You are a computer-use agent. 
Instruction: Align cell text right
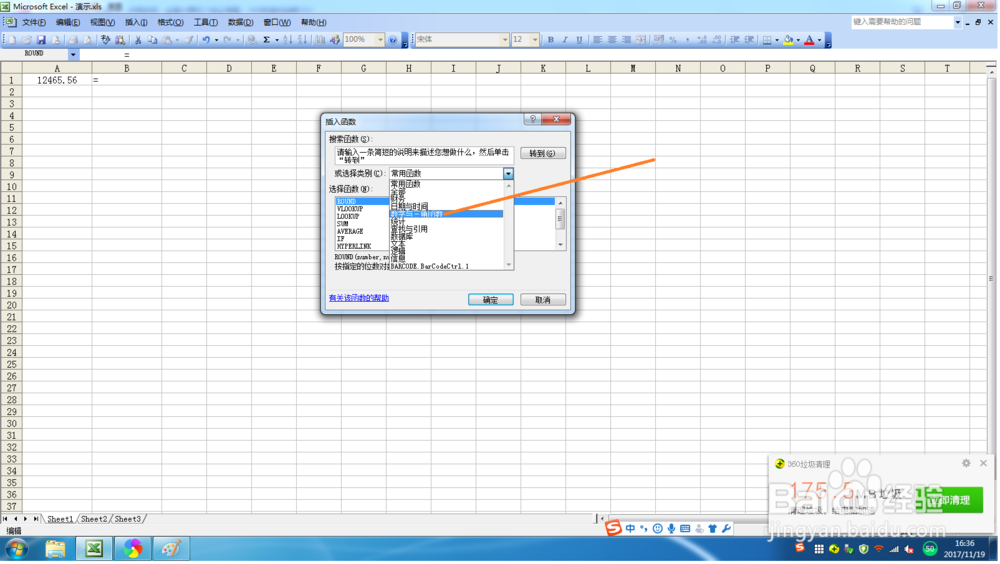627,40
